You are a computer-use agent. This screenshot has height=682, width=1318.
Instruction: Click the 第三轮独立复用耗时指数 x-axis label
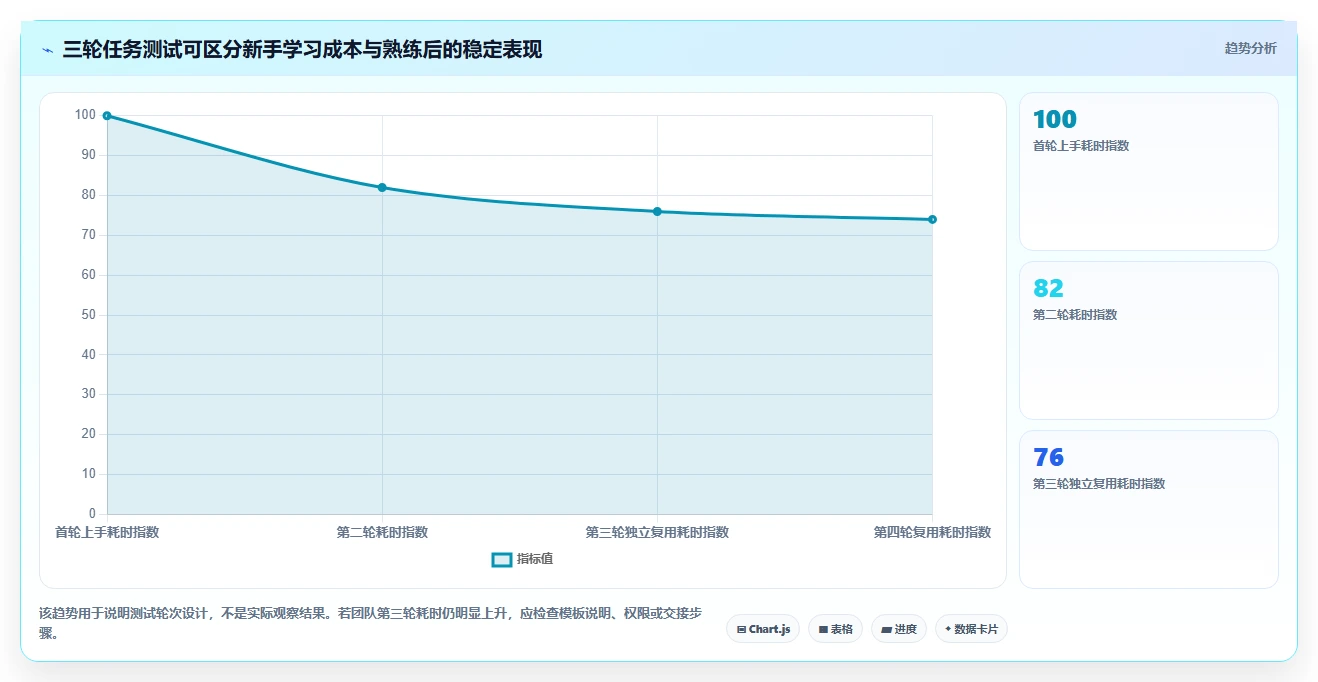point(657,532)
